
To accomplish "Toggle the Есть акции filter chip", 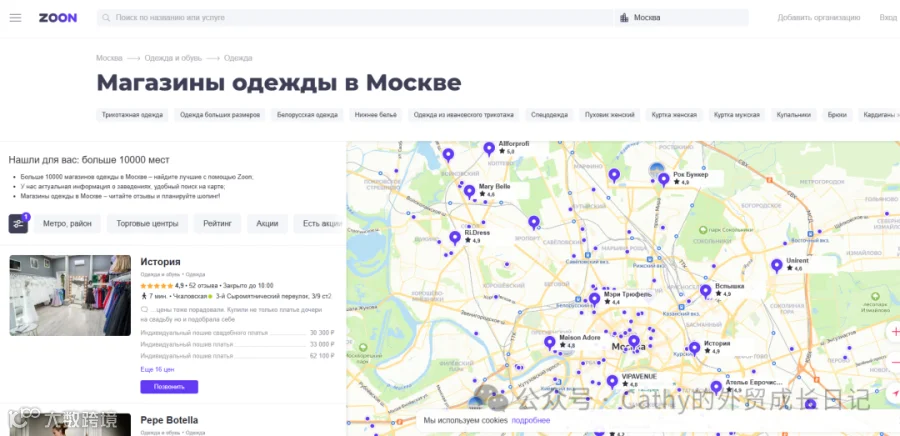I will (320, 224).
